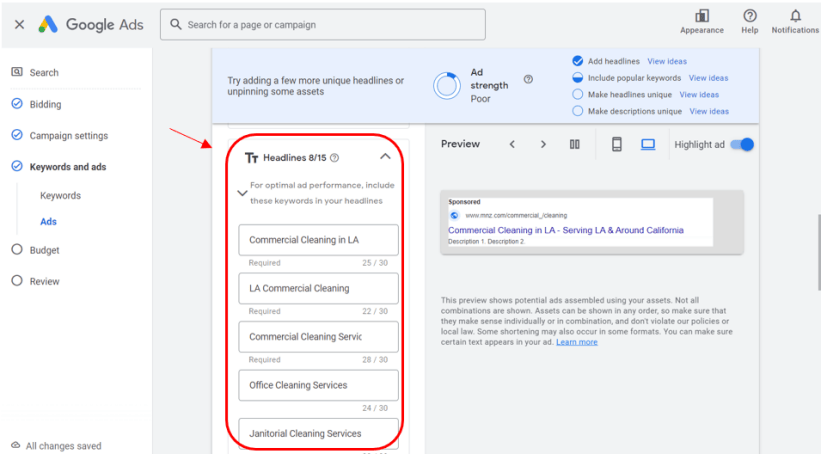Select the Include popular keywords circle

578,78
